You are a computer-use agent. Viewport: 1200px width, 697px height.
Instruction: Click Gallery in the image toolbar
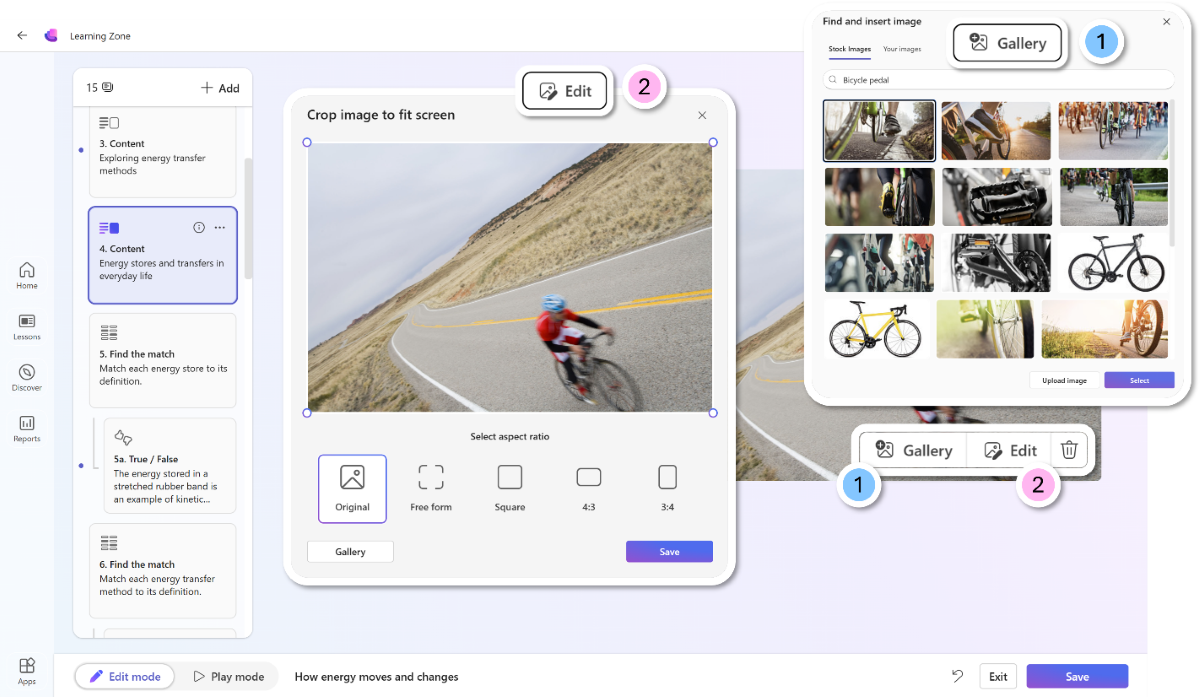914,450
